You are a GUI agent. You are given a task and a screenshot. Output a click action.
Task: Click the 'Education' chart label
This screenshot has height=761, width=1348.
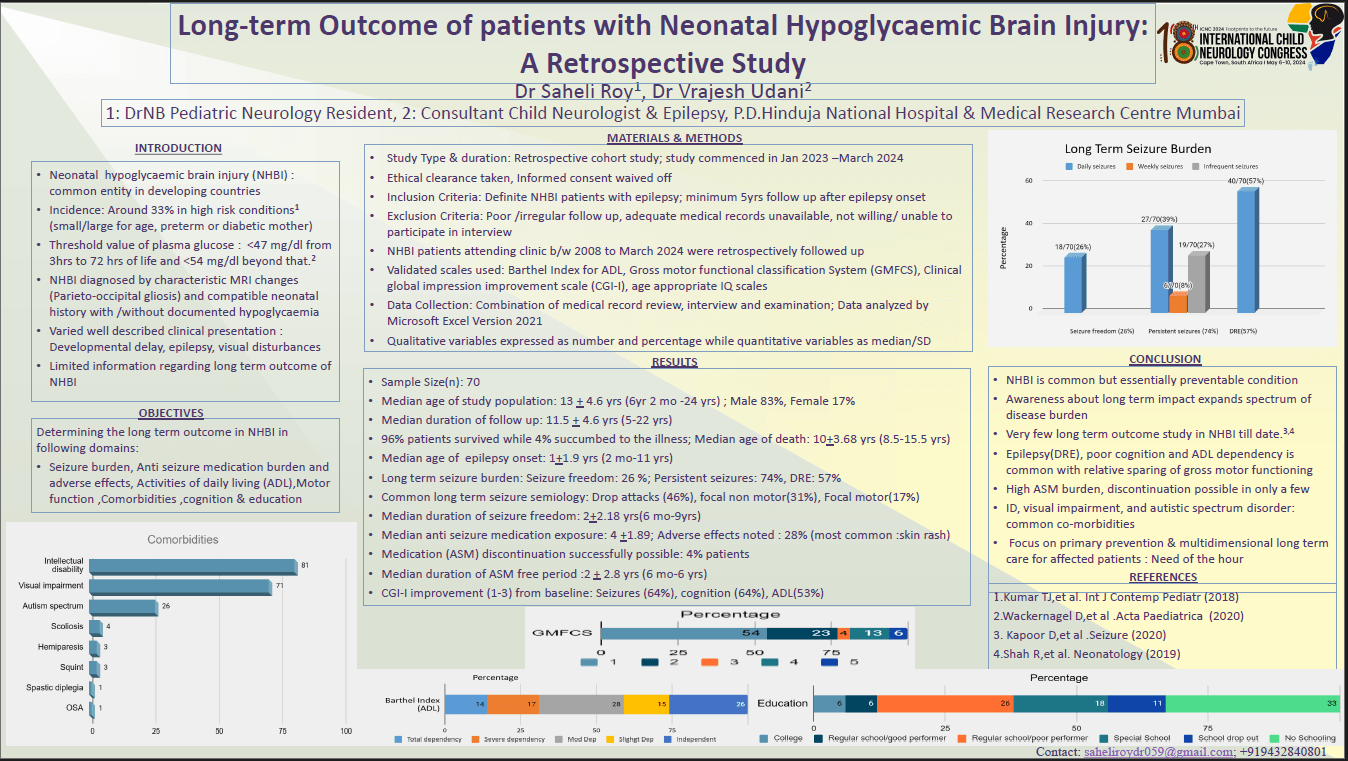pyautogui.click(x=782, y=703)
